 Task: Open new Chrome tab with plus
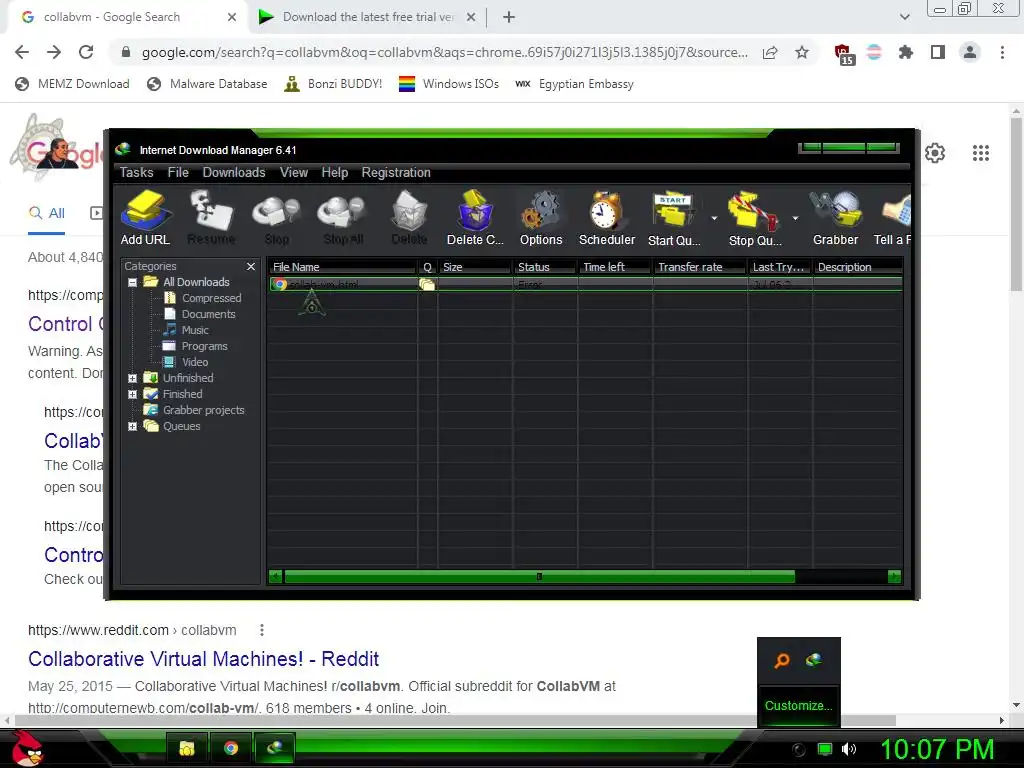[509, 17]
